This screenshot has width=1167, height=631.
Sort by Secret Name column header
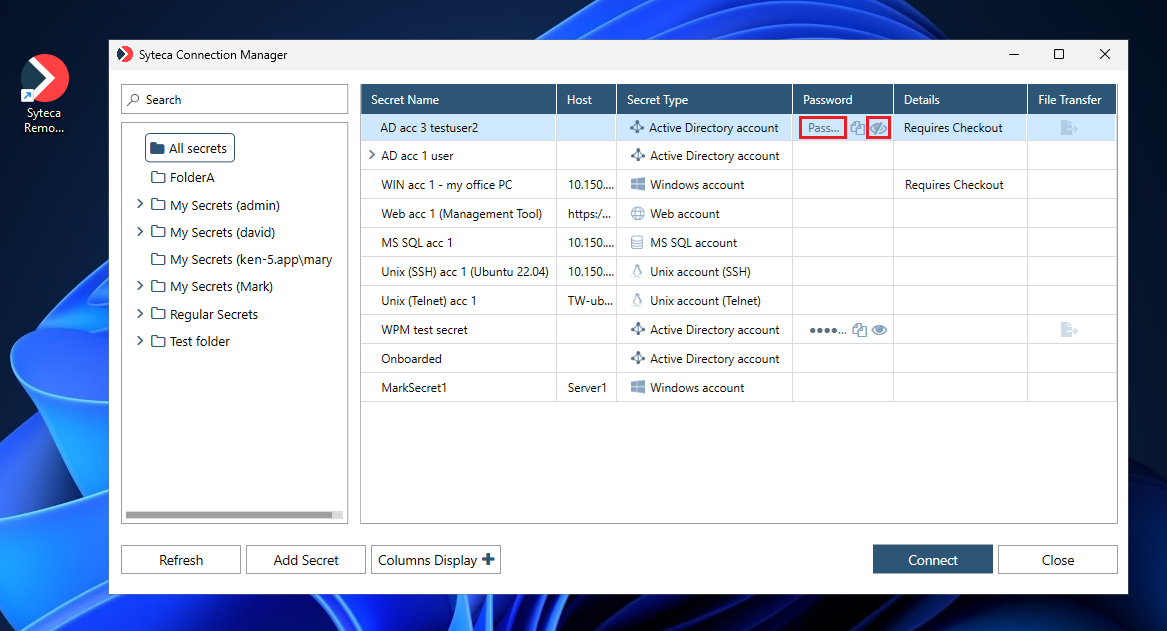click(405, 100)
